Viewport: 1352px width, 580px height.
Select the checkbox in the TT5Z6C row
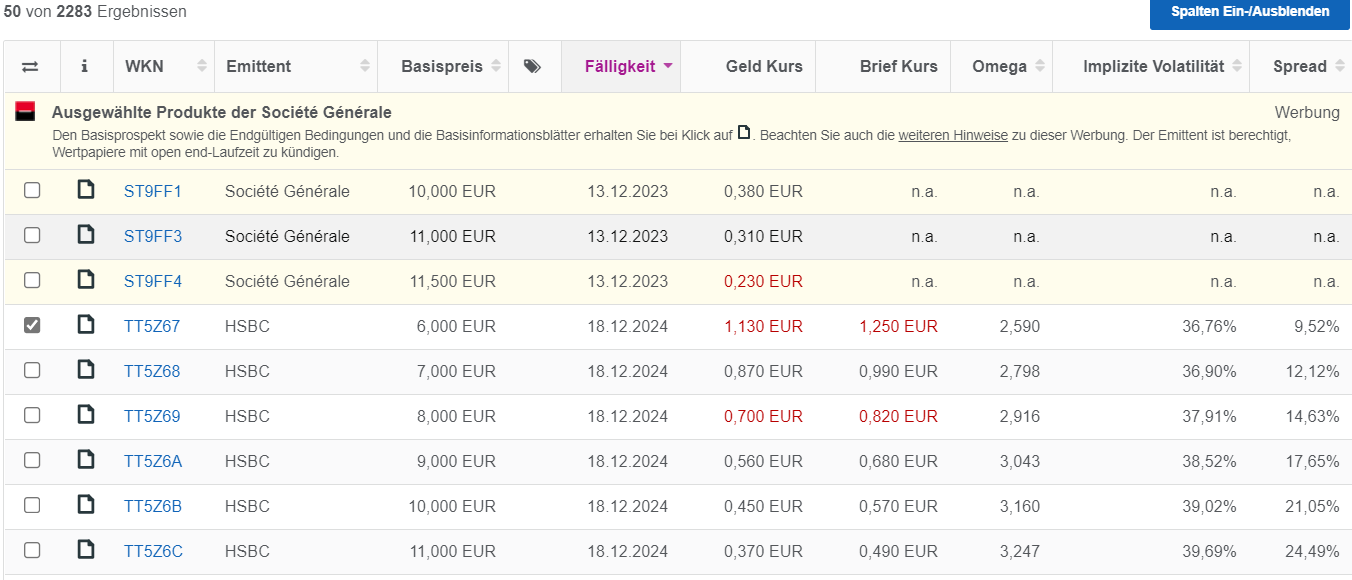pos(31,551)
